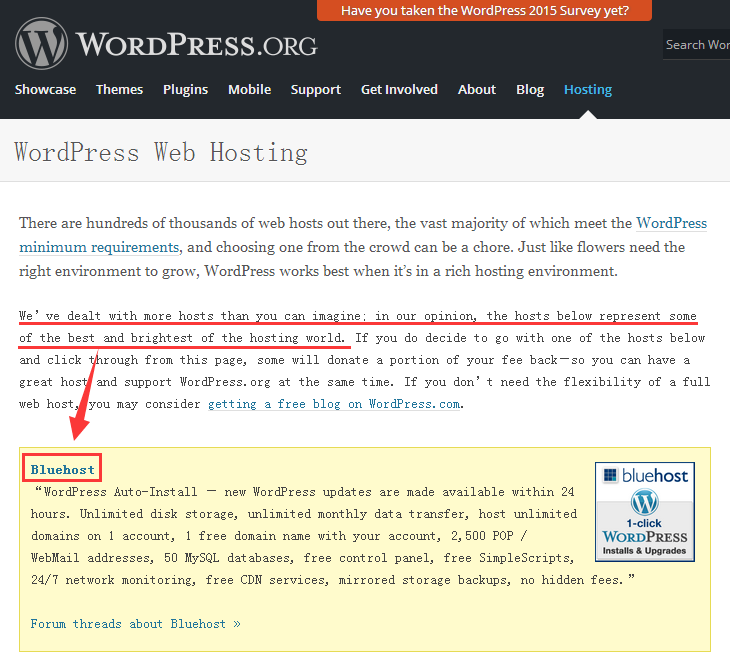Open getting a free blog on WordPress.com link
Screen dimensions: 730x670
tap(334, 404)
